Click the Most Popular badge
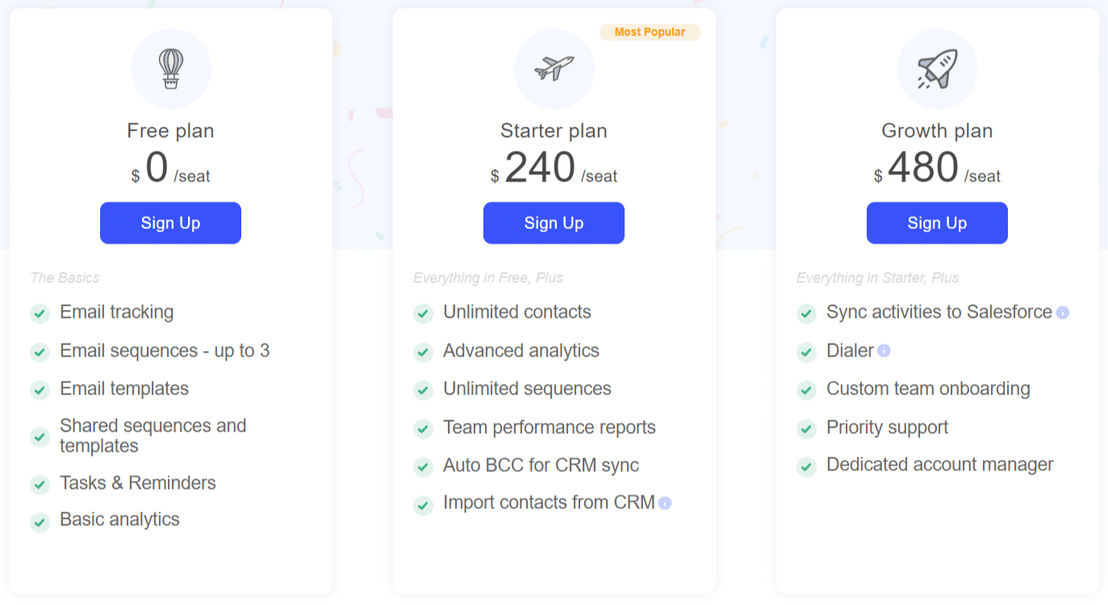The image size is (1108, 605). pos(649,32)
